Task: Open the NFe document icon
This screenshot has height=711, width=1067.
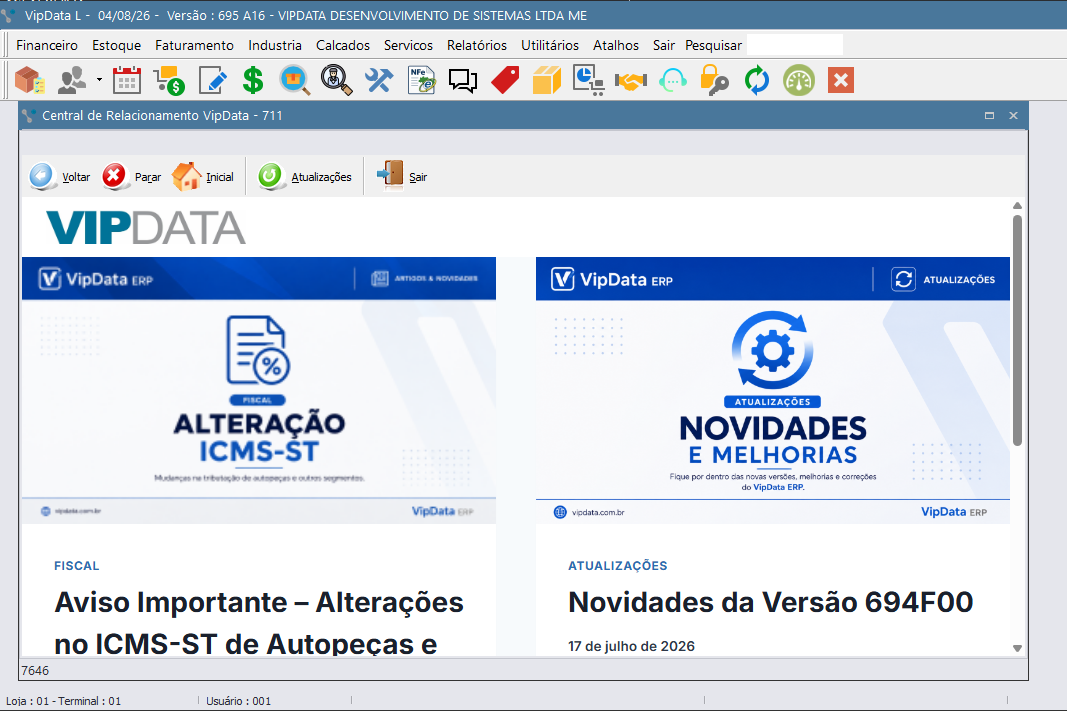Action: click(x=421, y=80)
